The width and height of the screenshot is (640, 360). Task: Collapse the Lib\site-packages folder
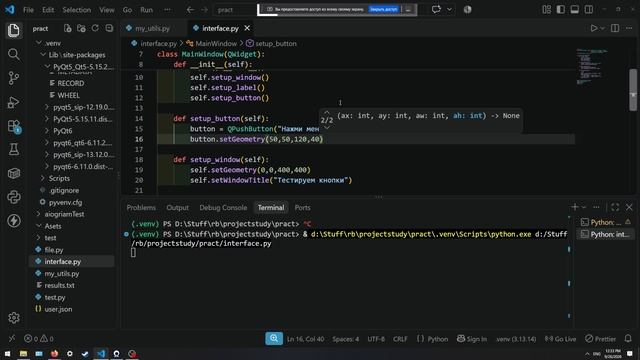tap(43, 55)
